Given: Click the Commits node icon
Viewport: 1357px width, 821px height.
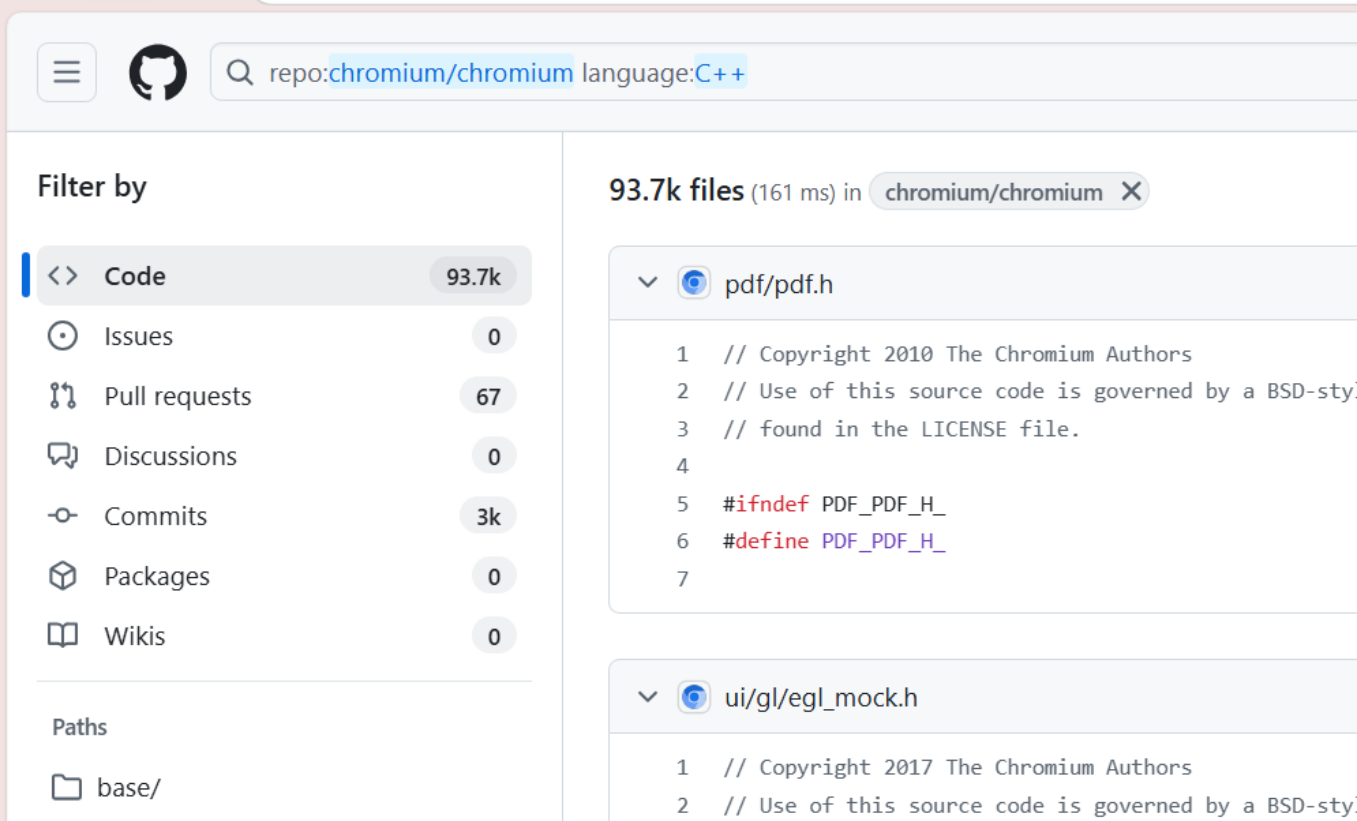Looking at the screenshot, I should [63, 516].
